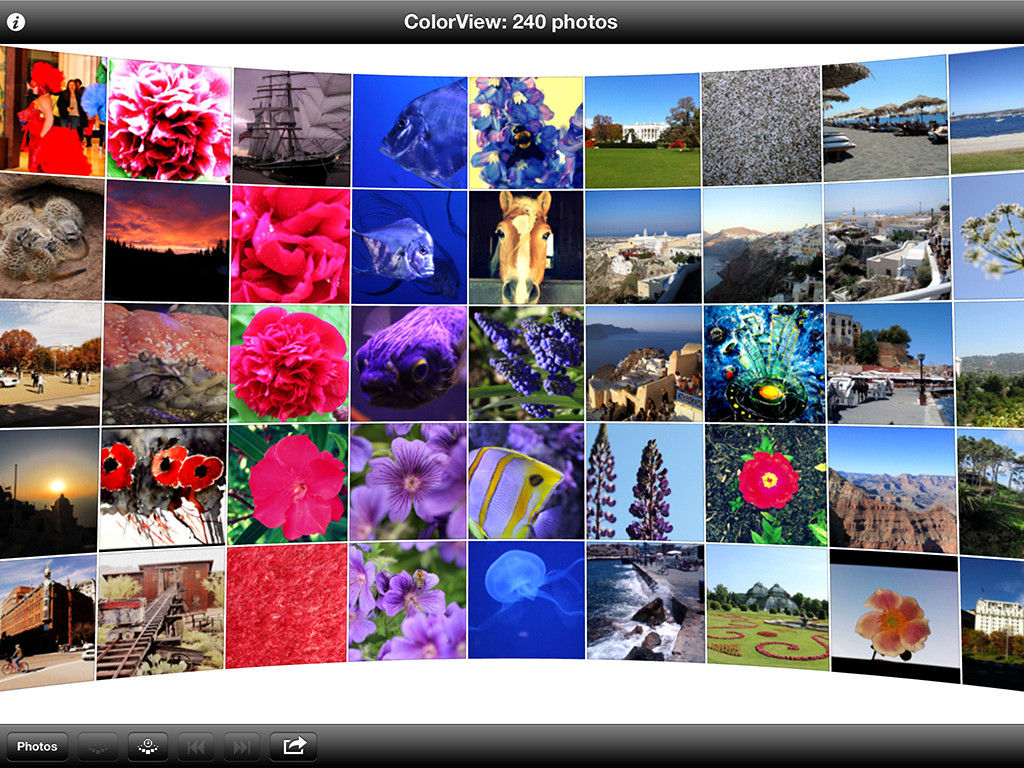Open the harbor promenade with lamp post photo
This screenshot has height=768, width=1024.
pos(889,364)
